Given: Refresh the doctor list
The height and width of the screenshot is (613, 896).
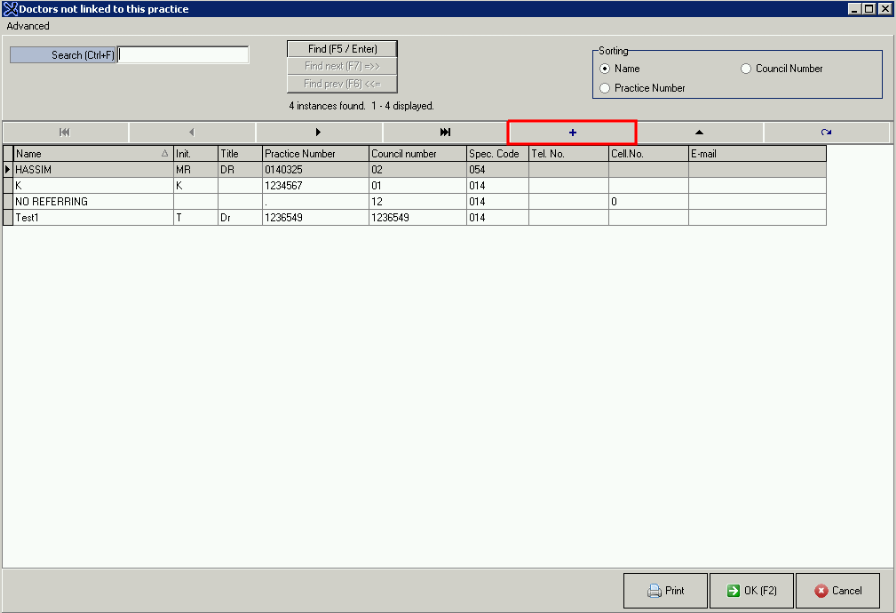Looking at the screenshot, I should tap(826, 132).
